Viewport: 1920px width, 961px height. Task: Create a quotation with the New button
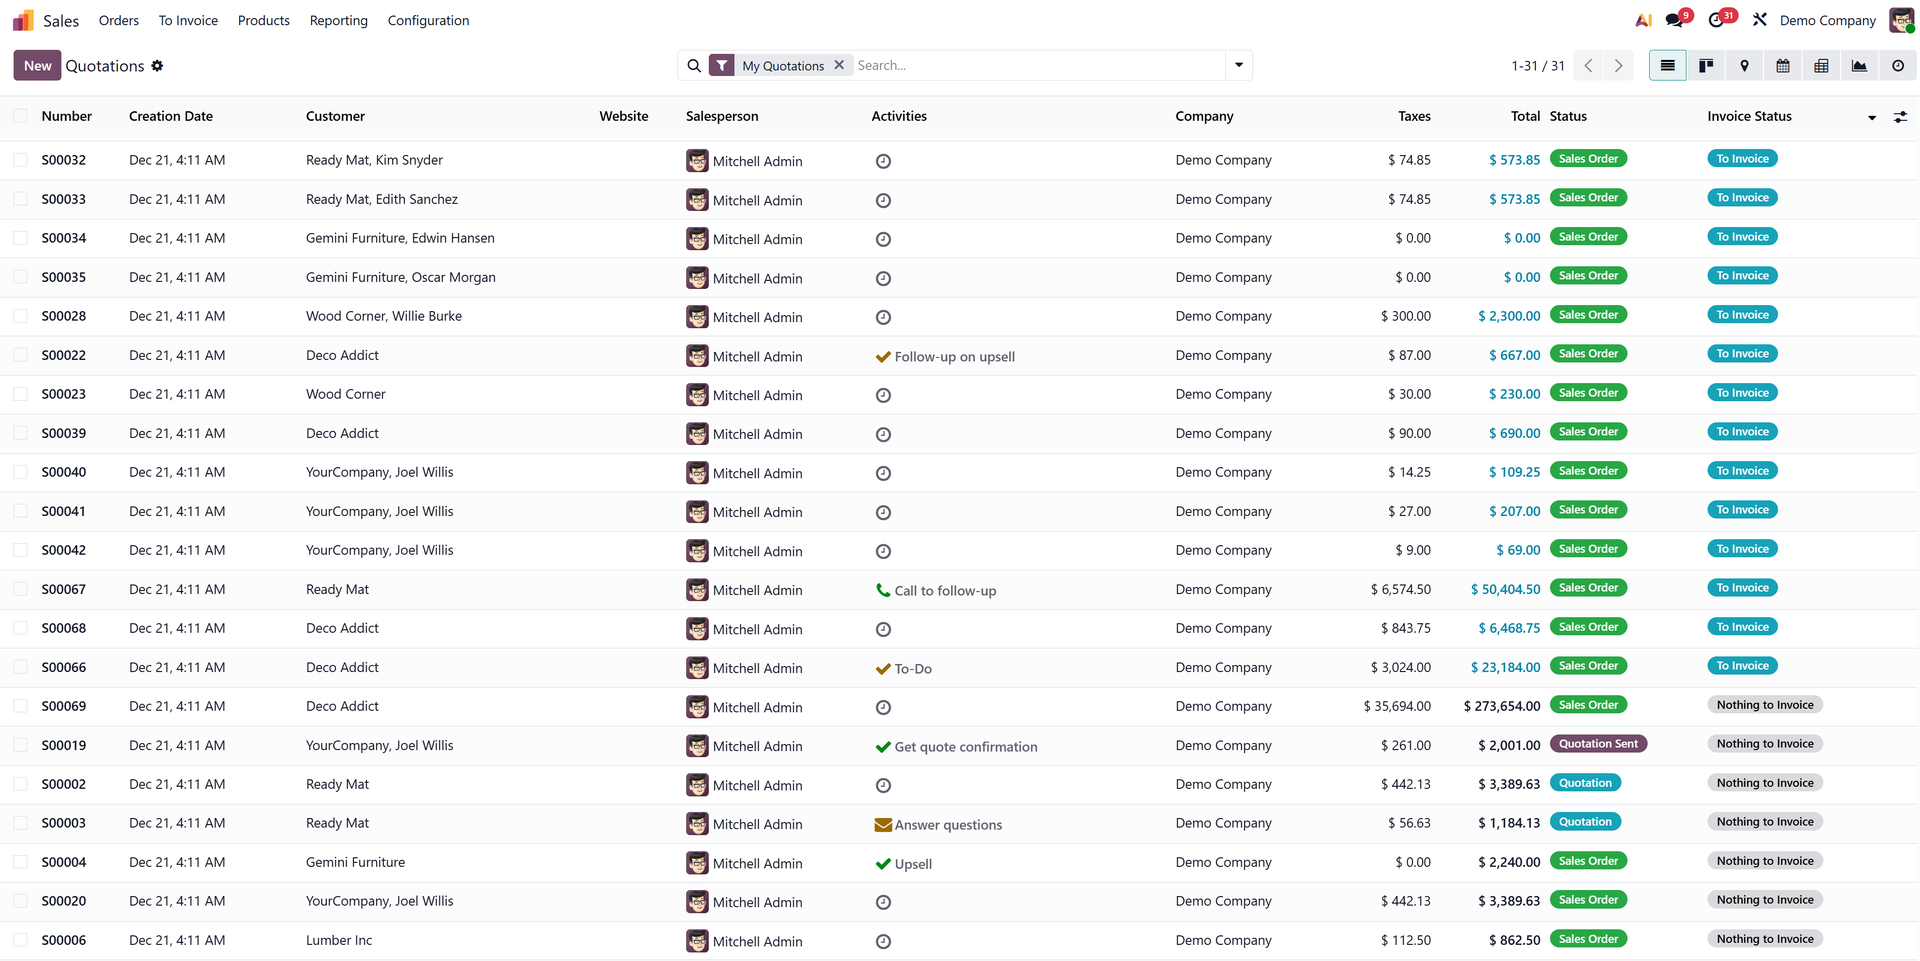point(36,65)
